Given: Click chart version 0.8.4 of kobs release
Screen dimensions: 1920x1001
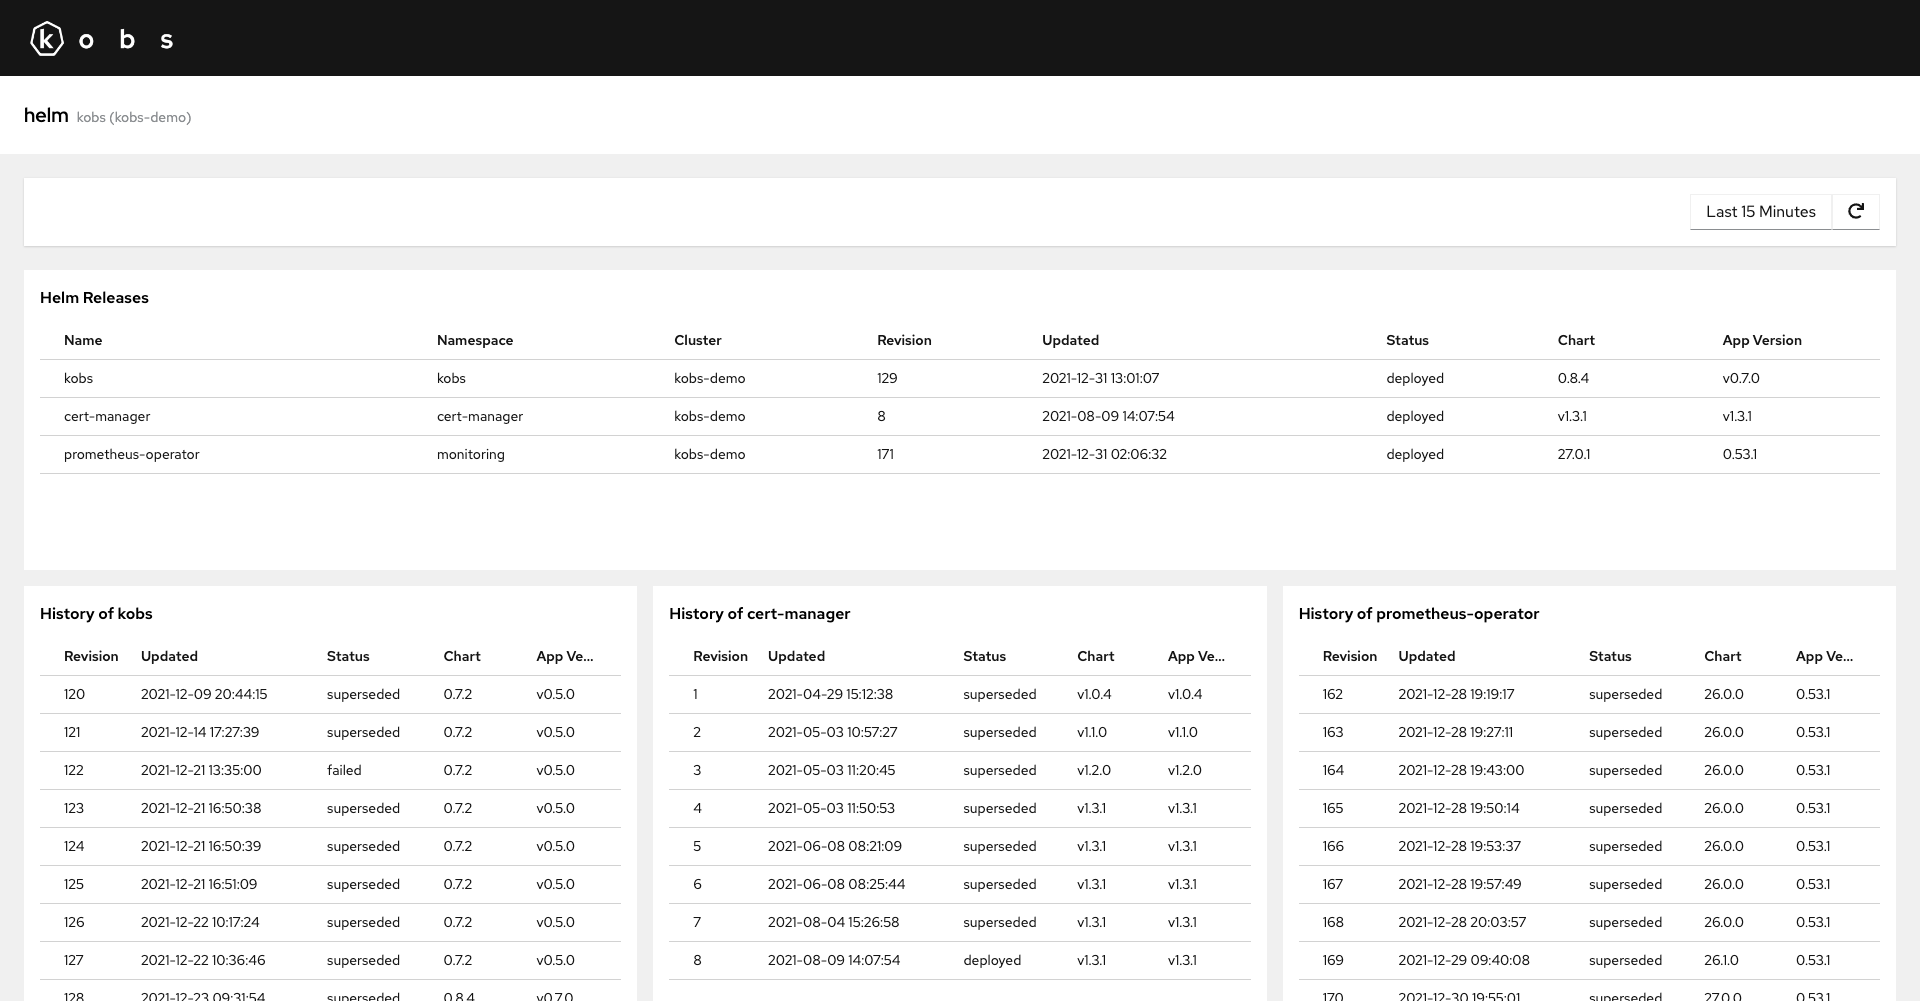Looking at the screenshot, I should [x=1573, y=378].
